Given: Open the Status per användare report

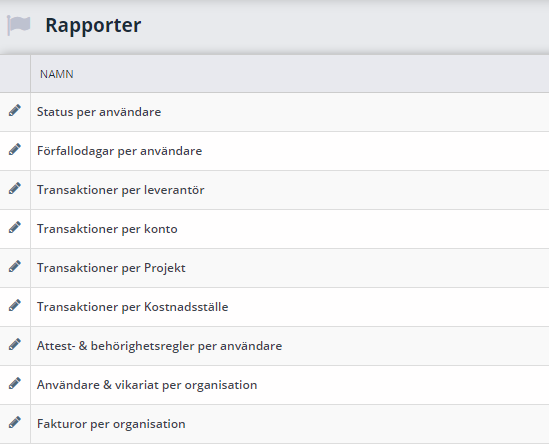Looking at the screenshot, I should pyautogui.click(x=99, y=112).
